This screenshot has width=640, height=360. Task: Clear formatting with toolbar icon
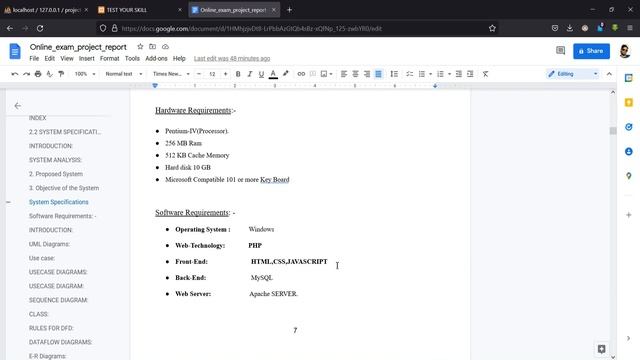point(485,74)
